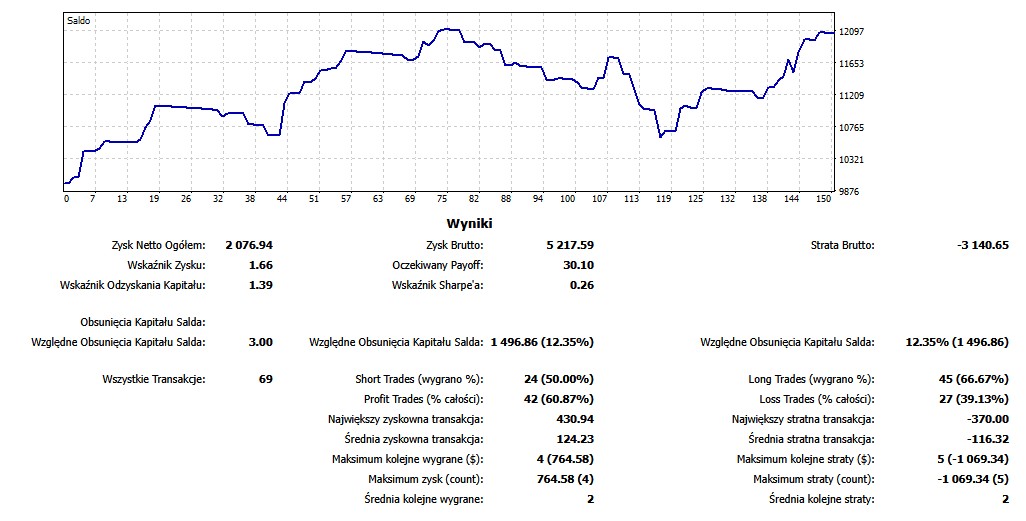The image size is (1026, 521).
Task: Select the Największy stratna transakcja value -370.00
Action: click(983, 419)
